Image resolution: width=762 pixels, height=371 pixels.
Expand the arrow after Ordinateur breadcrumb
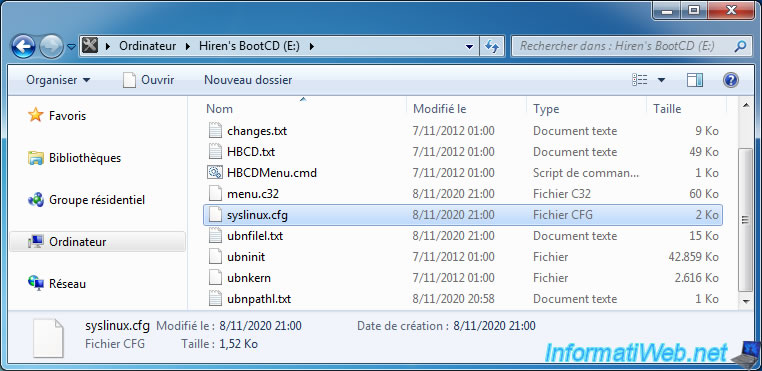coord(188,47)
